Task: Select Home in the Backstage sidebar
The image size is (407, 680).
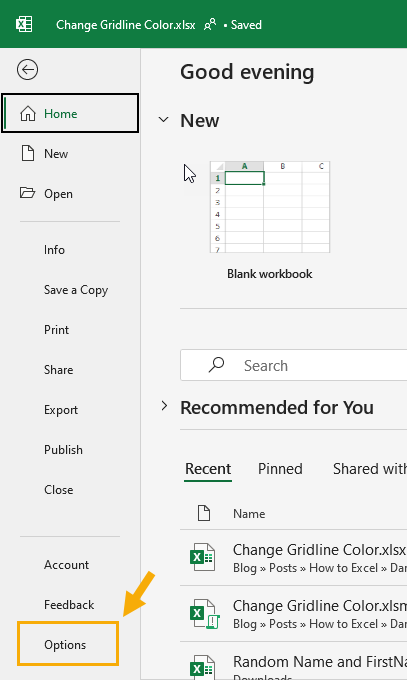Action: 70,114
